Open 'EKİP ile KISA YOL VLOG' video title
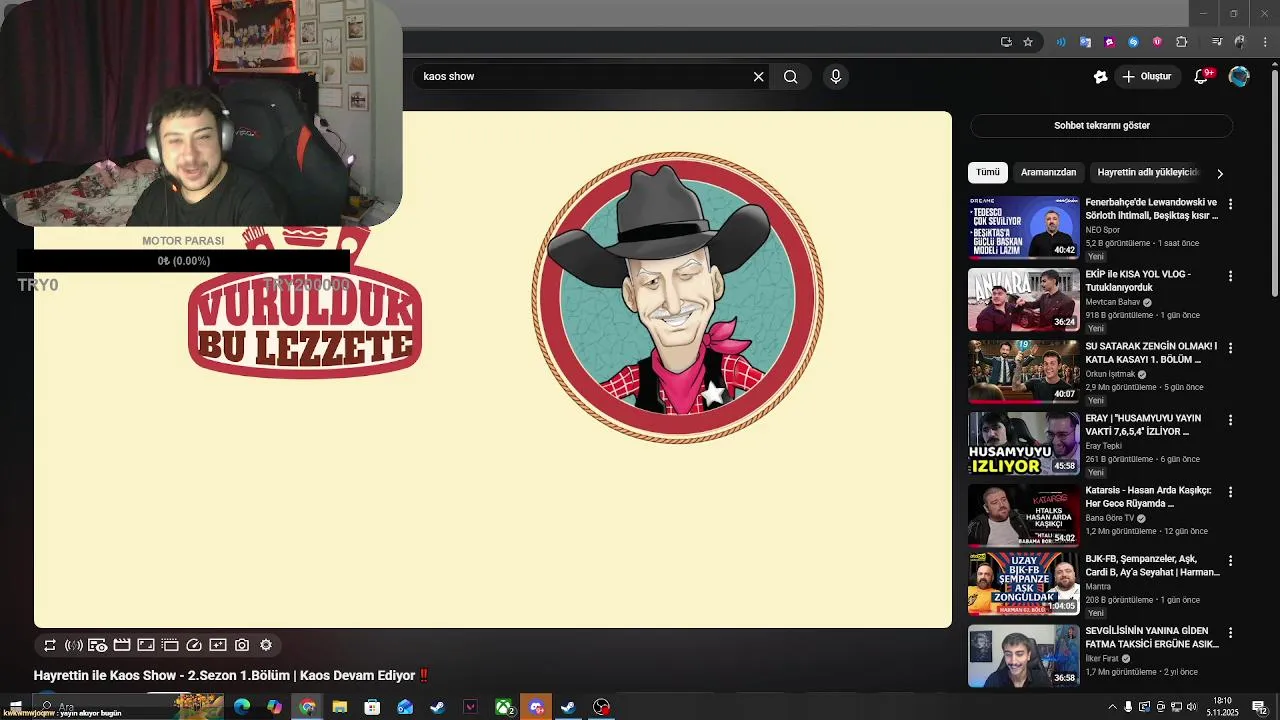 [x=1138, y=280]
